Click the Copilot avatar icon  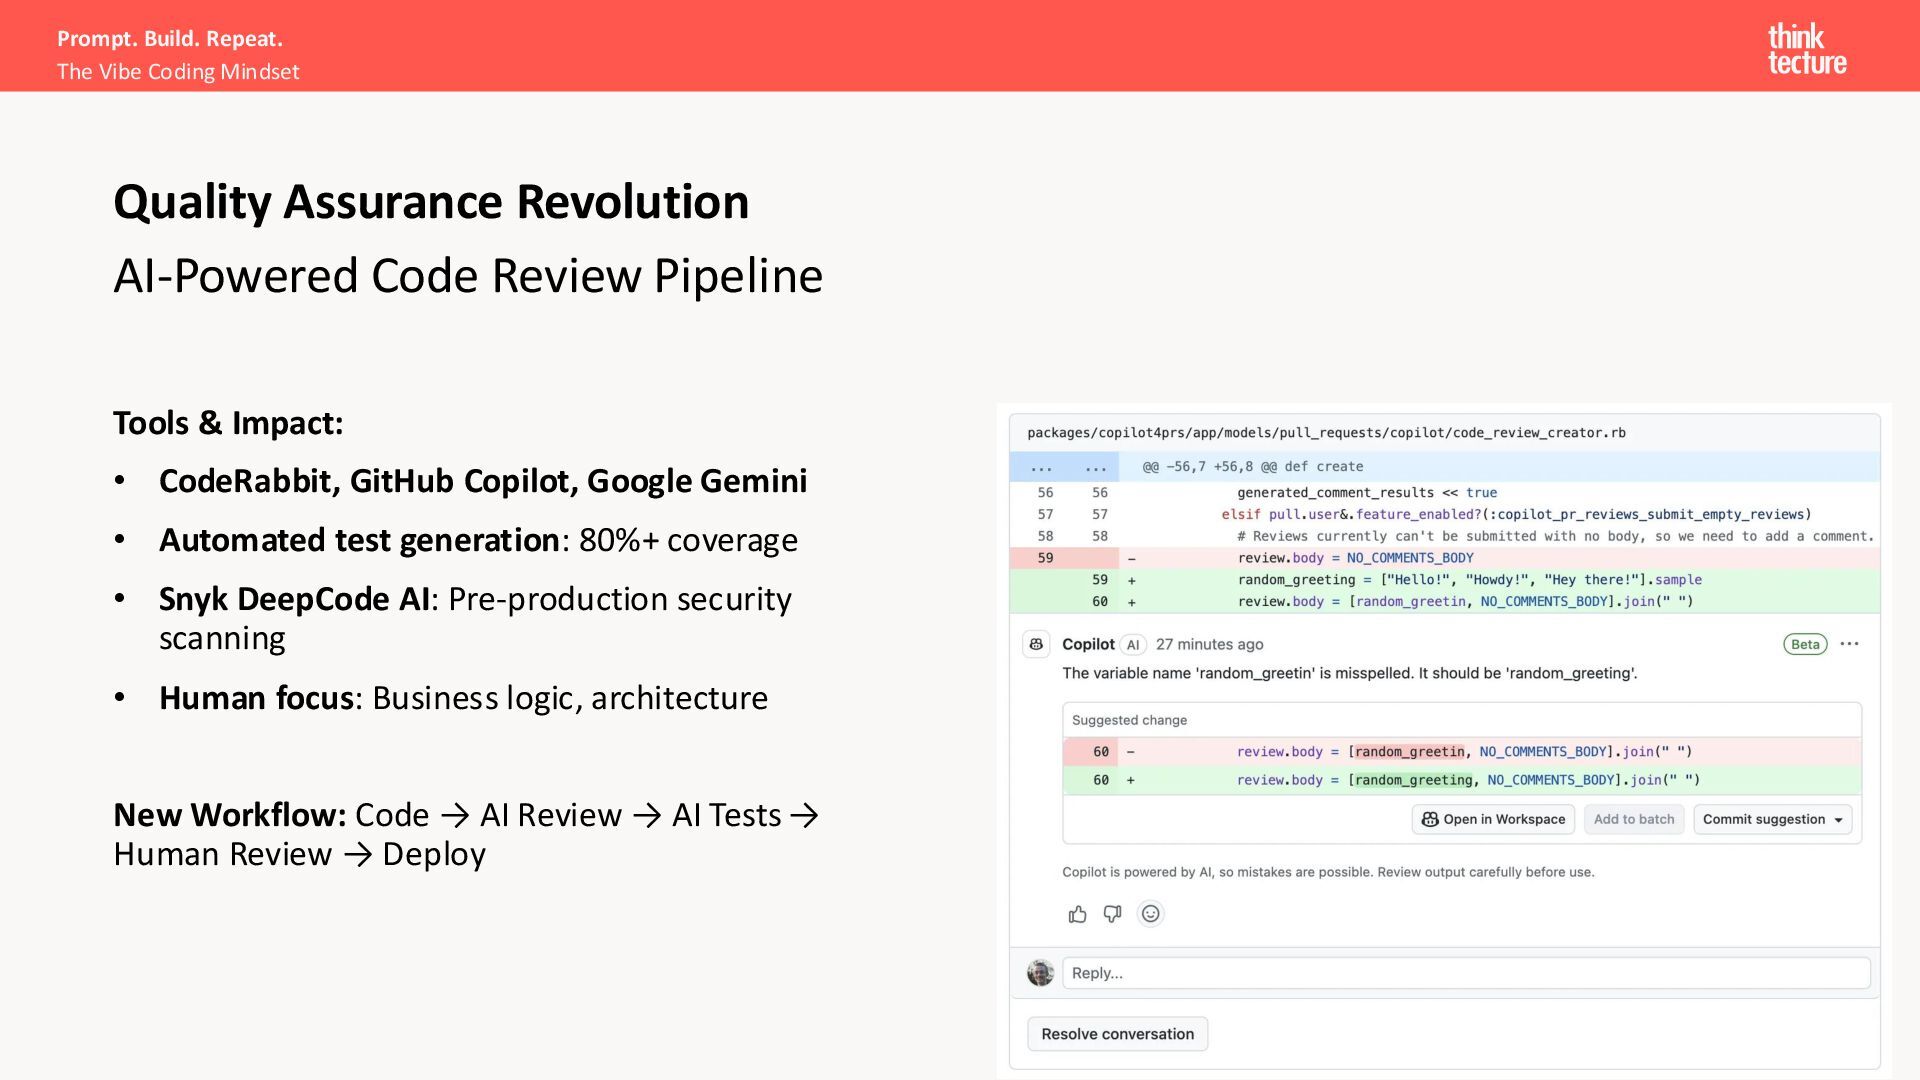(x=1036, y=644)
